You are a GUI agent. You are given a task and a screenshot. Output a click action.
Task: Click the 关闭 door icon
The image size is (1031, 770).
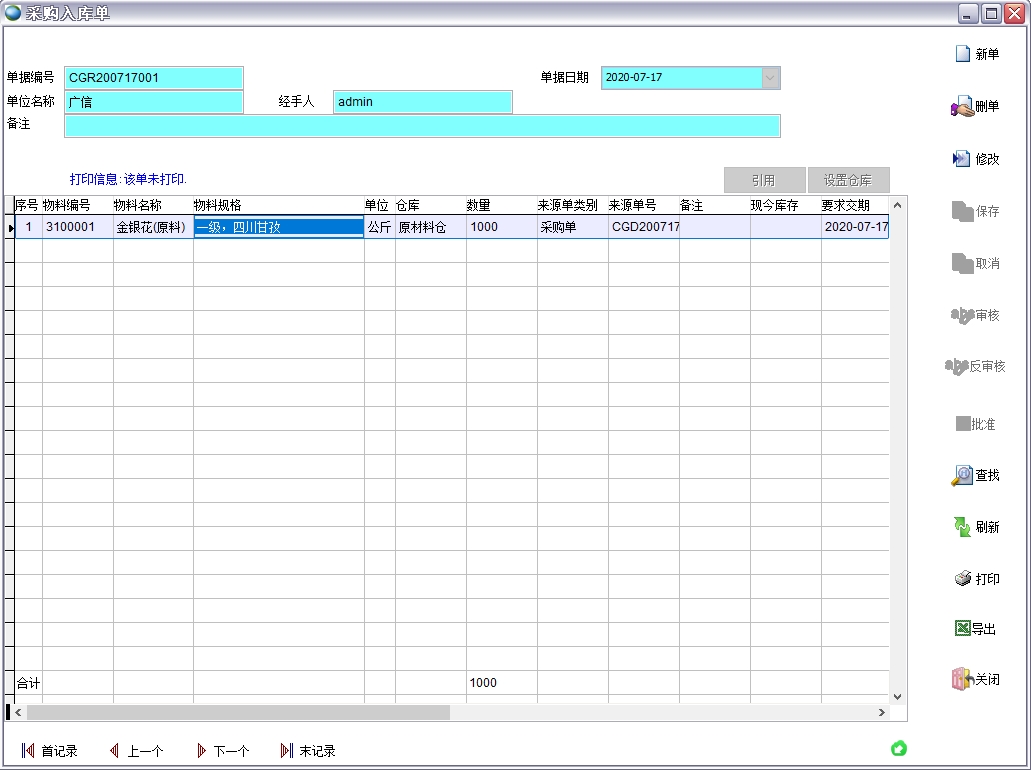(962, 679)
